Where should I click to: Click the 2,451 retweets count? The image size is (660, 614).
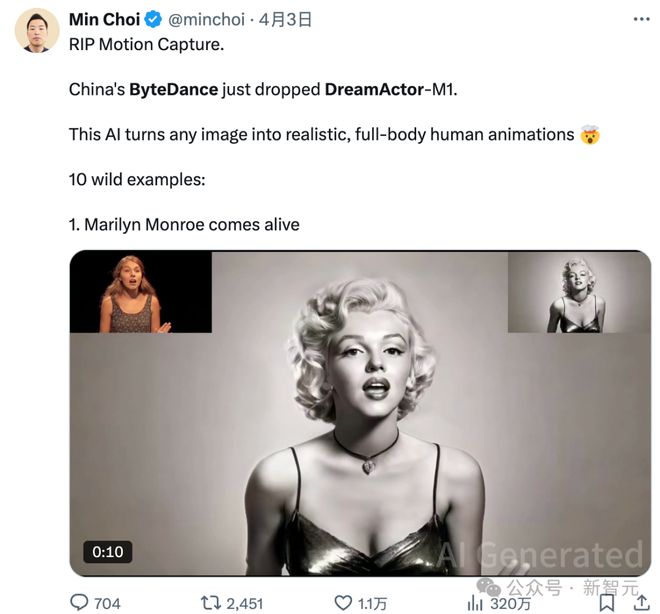(x=244, y=603)
